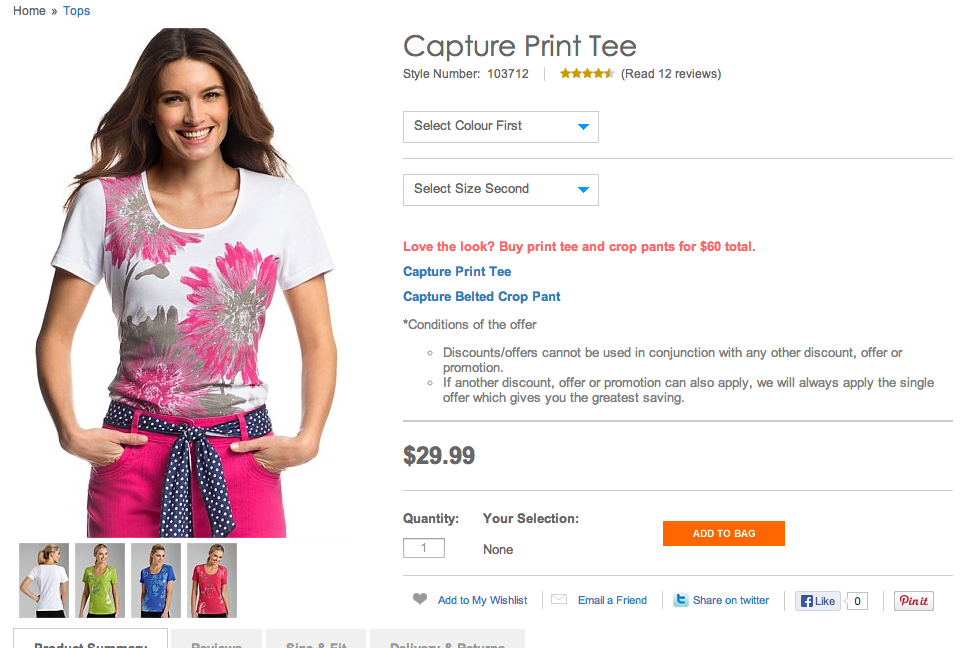Screen dimensions: 960x648
Task: Click the red Pin it icon
Action: tap(912, 600)
